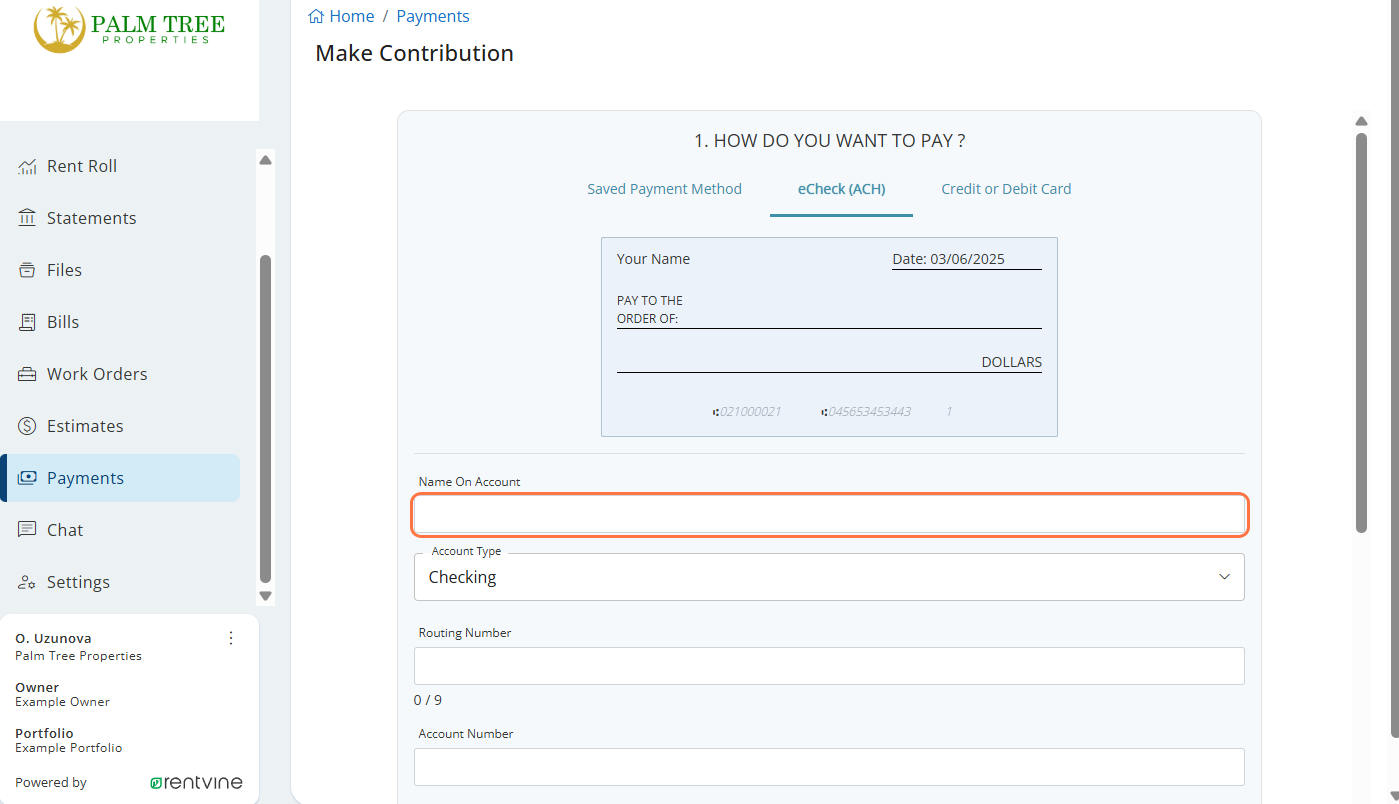Viewport: 1399px width, 804px height.
Task: Expand the Account Type dropdown
Action: pos(829,577)
